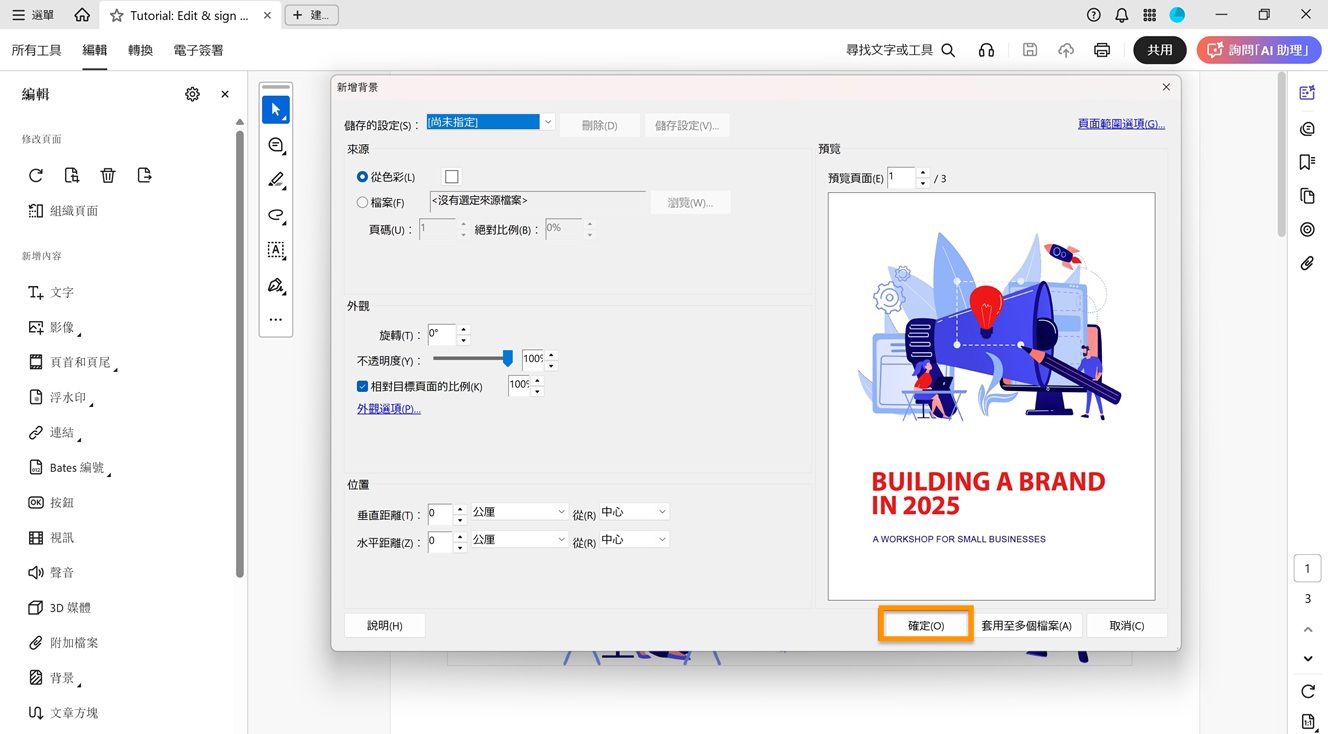
Task: Open the 頁面範圍選項 link
Action: tap(1121, 123)
